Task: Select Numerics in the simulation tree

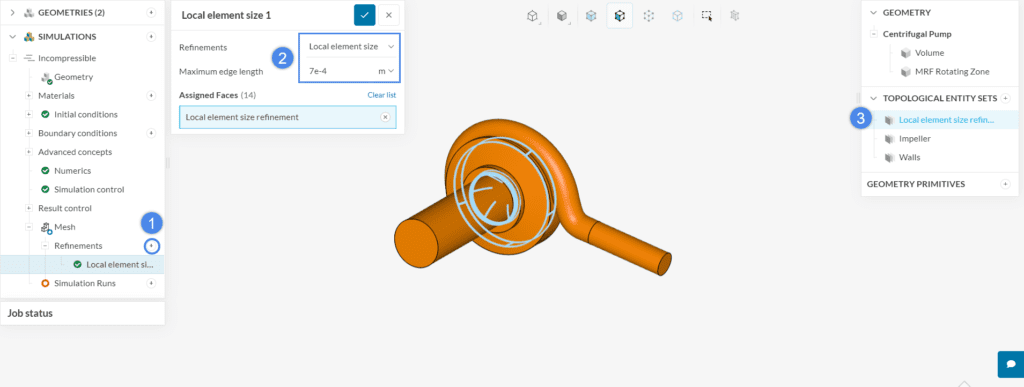Action: [x=72, y=170]
